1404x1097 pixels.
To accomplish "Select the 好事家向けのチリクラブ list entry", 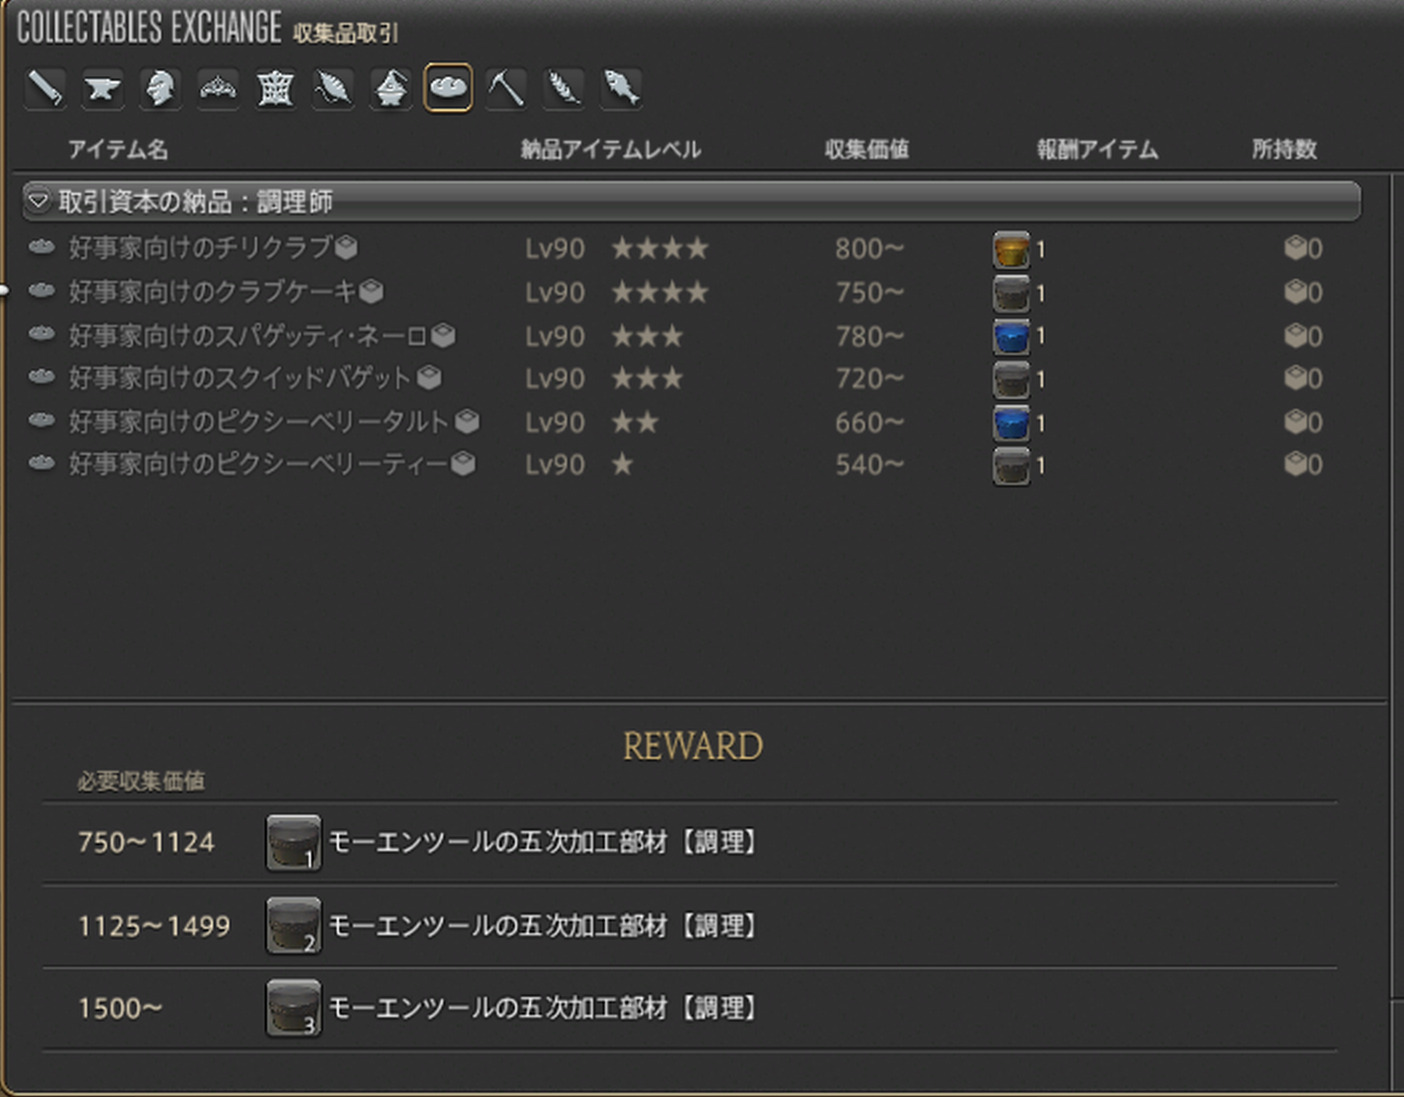I will [x=200, y=248].
